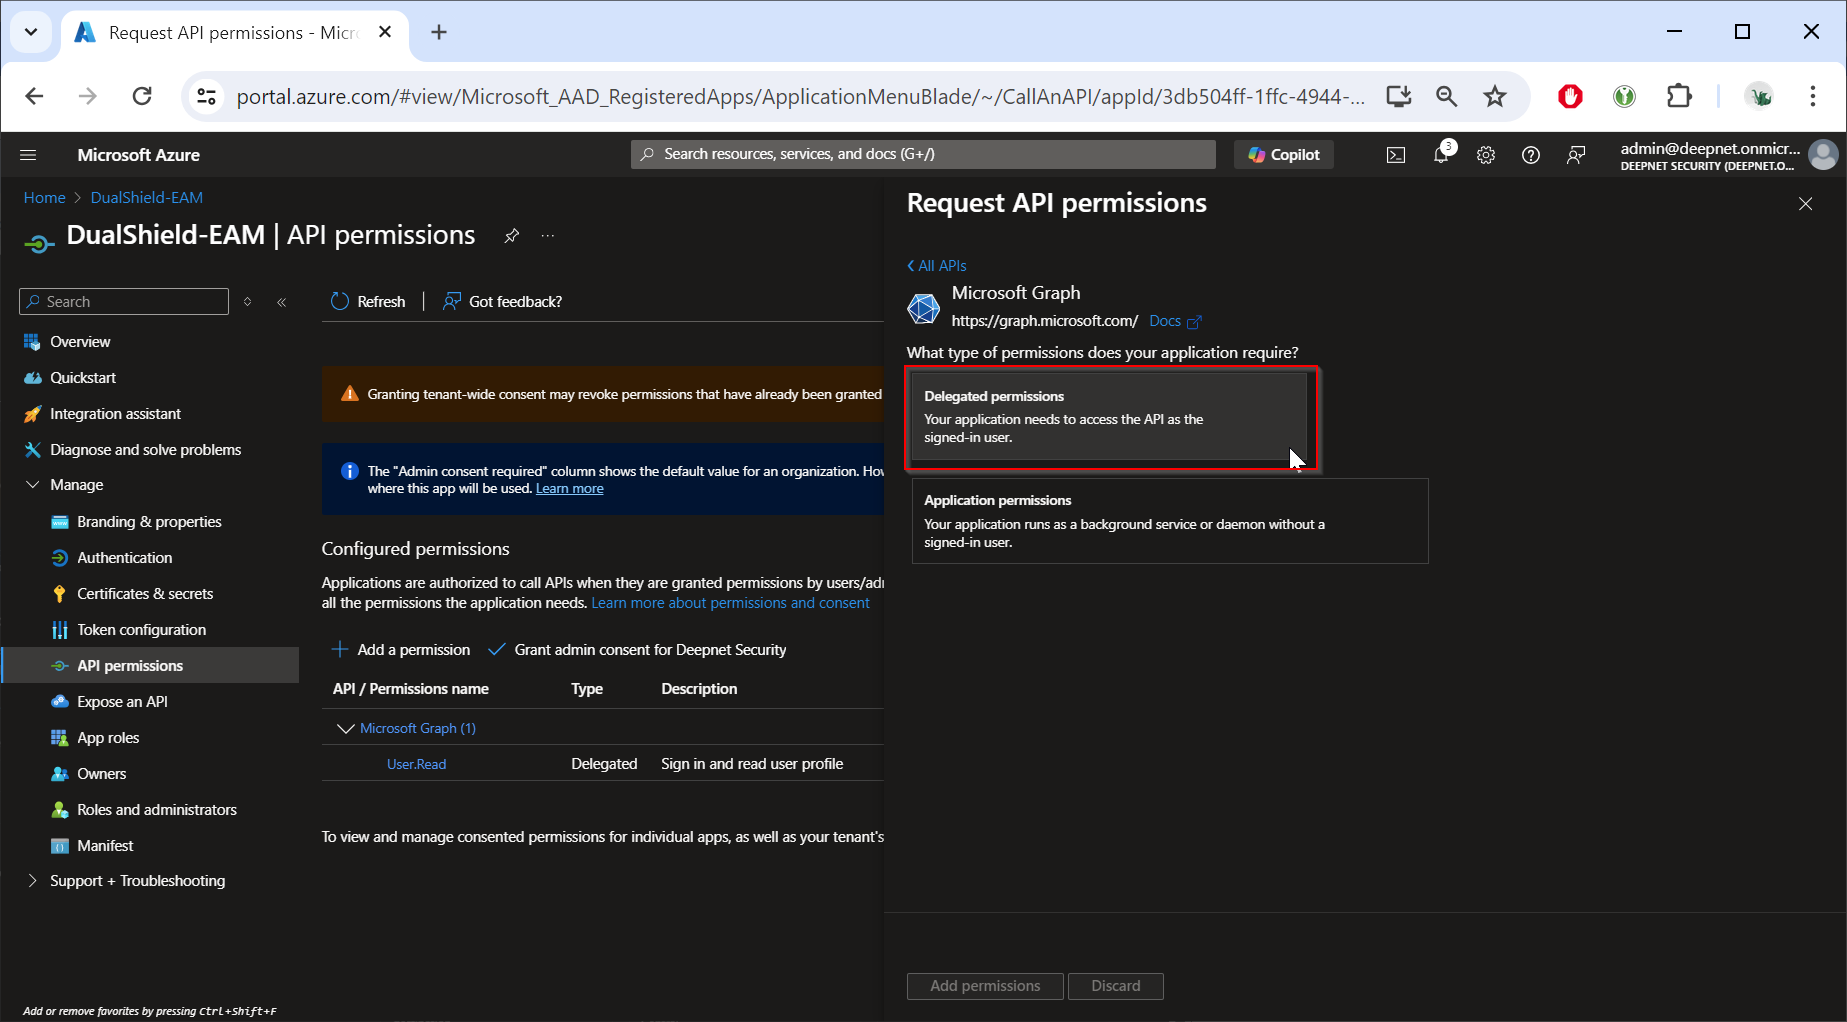The image size is (1847, 1022).
Task: Go to Expose an API
Action: point(122,702)
